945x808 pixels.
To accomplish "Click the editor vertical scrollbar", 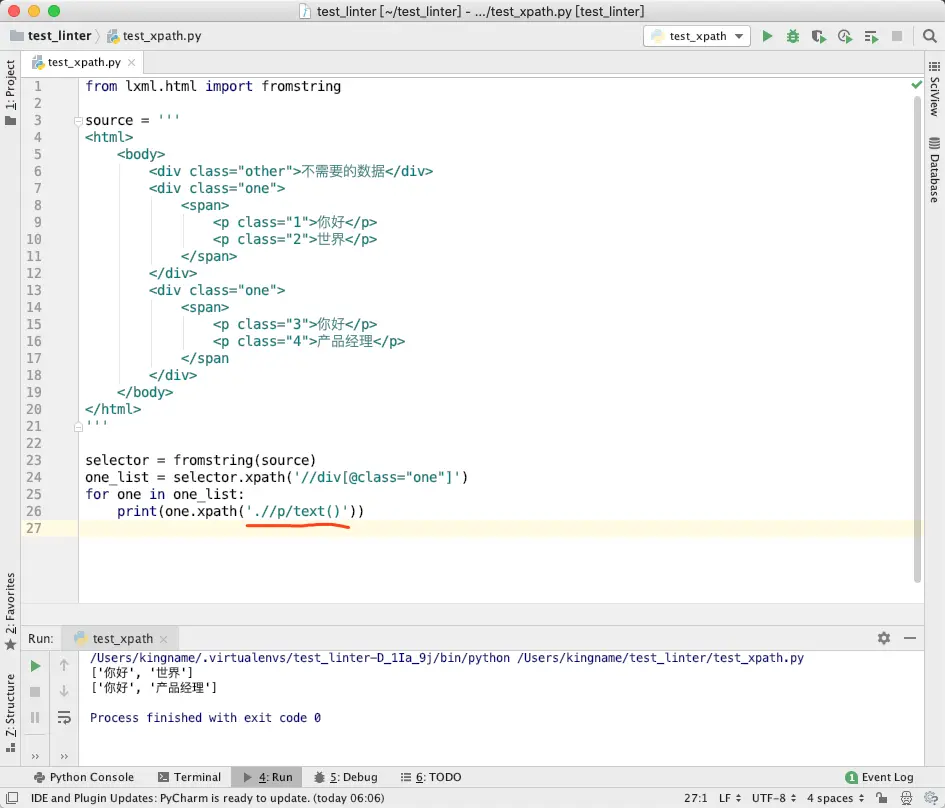I will [x=917, y=337].
